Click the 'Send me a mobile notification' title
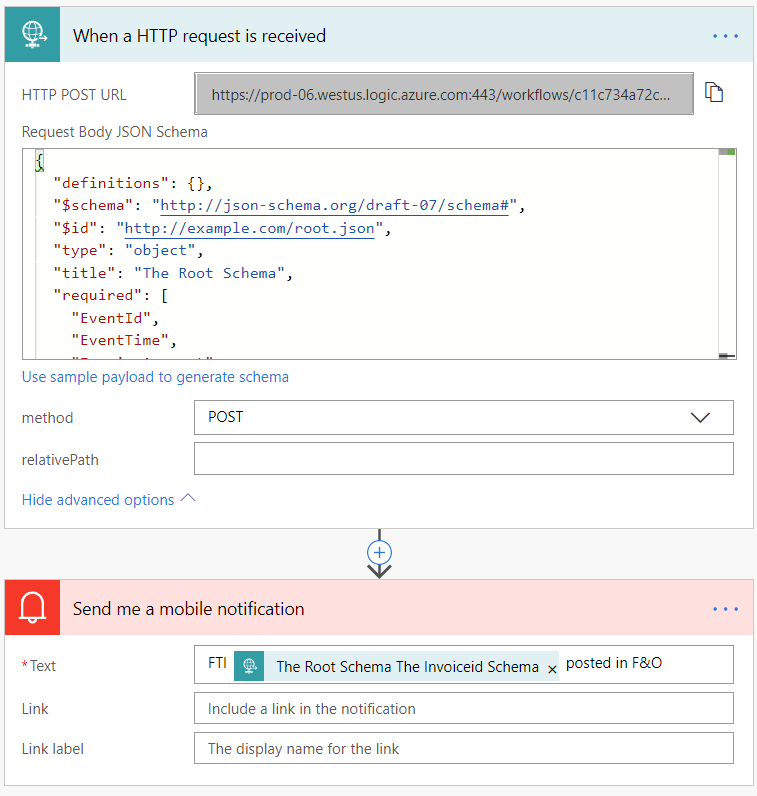Screen dimensions: 757x796 point(188,609)
